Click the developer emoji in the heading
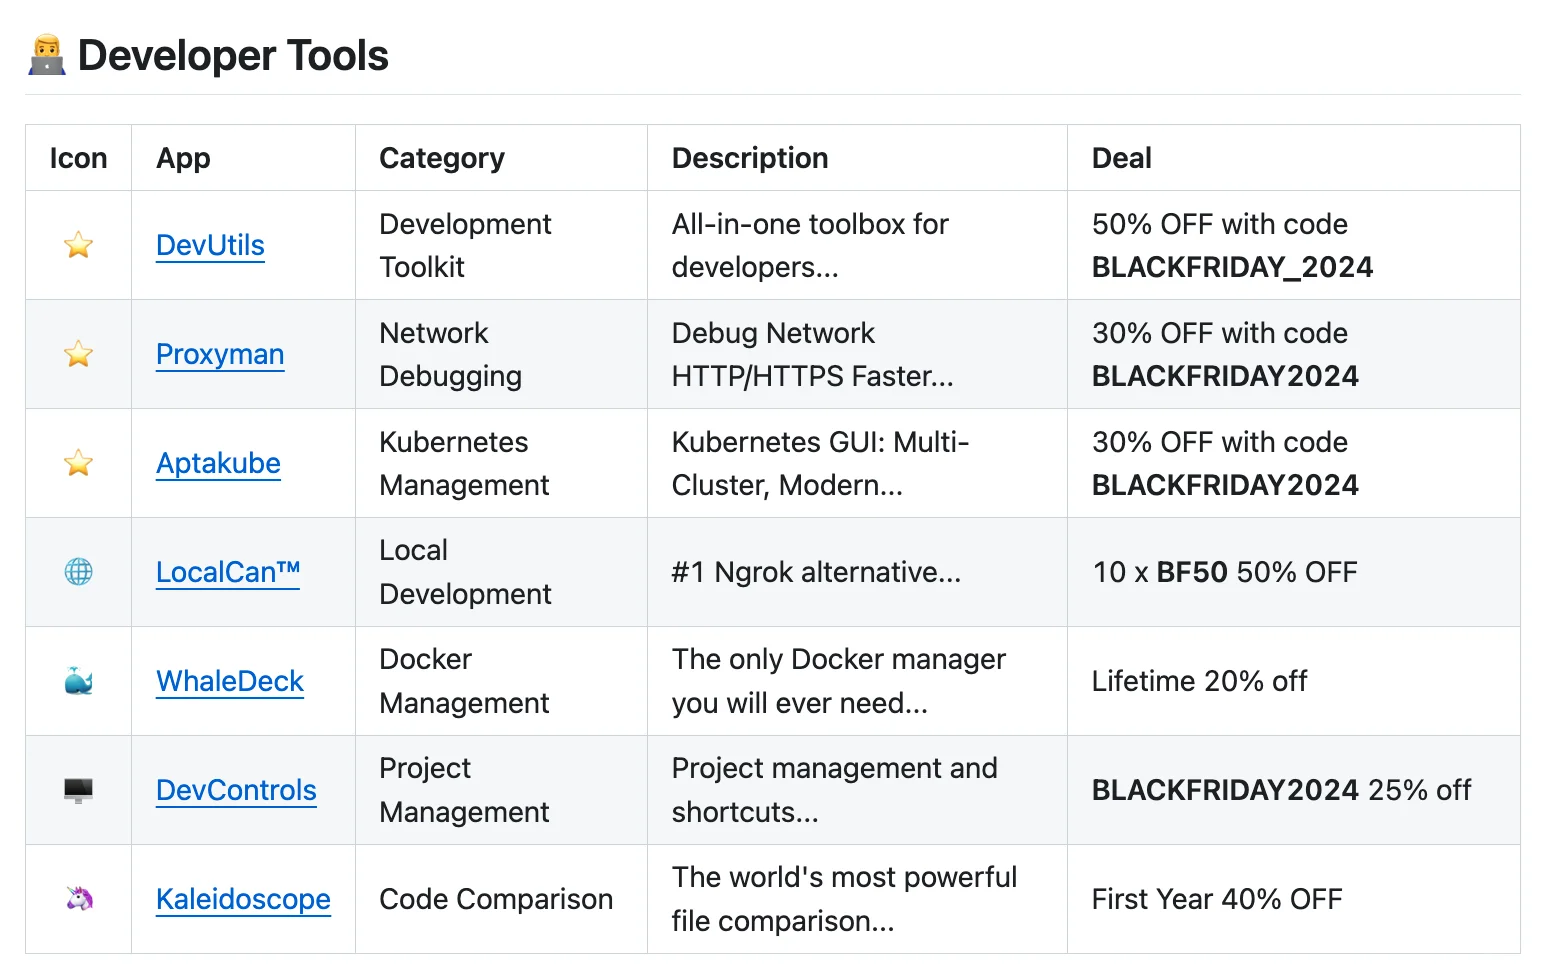The width and height of the screenshot is (1550, 978). point(46,56)
